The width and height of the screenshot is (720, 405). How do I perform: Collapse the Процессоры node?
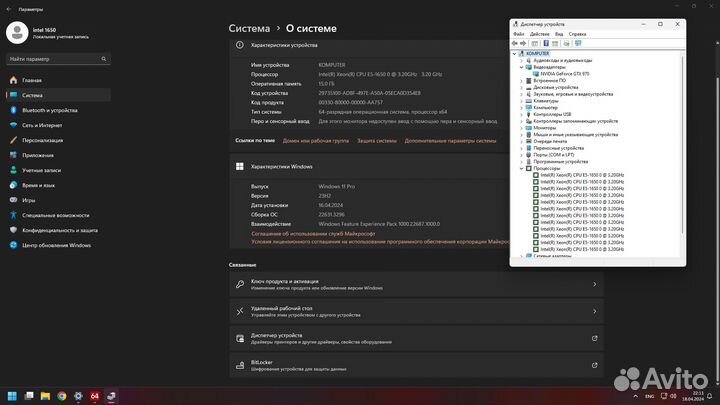tap(521, 169)
